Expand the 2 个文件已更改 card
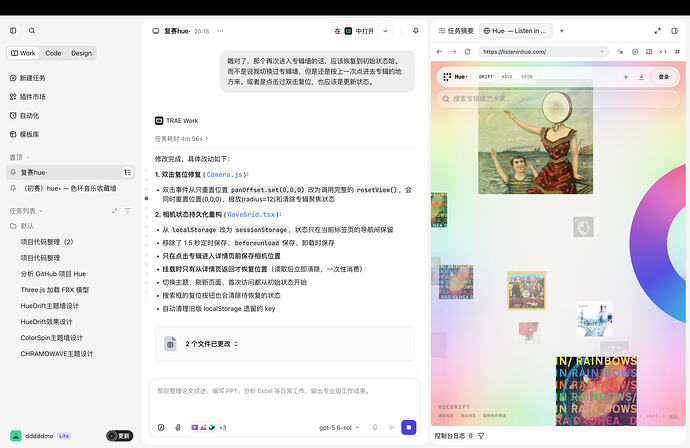Viewport: 690px width, 448px height. click(x=285, y=344)
